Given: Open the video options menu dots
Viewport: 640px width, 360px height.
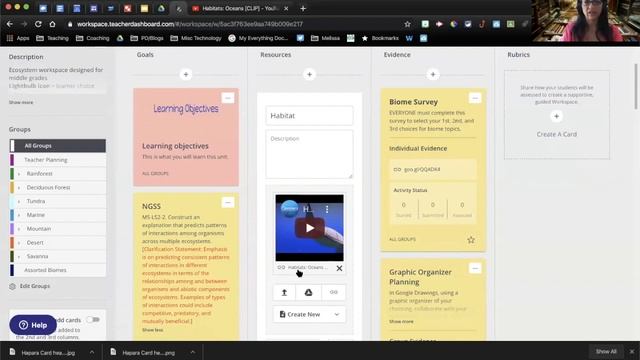Looking at the screenshot, I should (327, 209).
